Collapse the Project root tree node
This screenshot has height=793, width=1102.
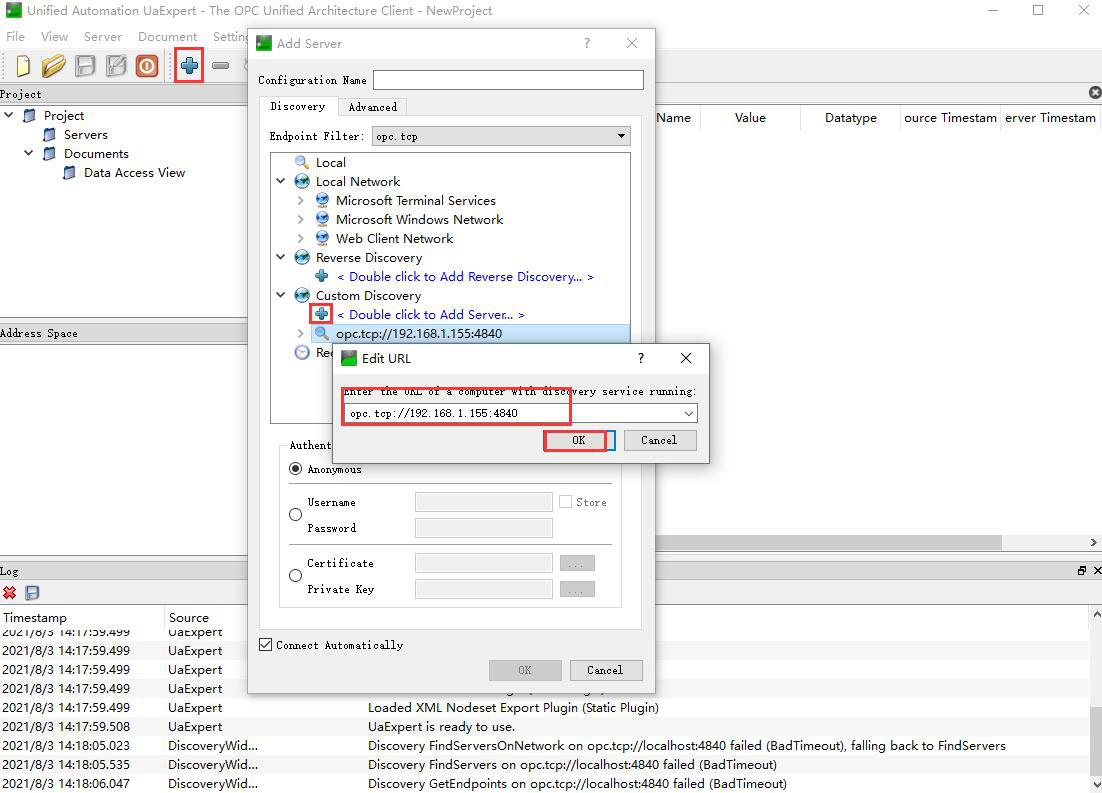pos(9,115)
